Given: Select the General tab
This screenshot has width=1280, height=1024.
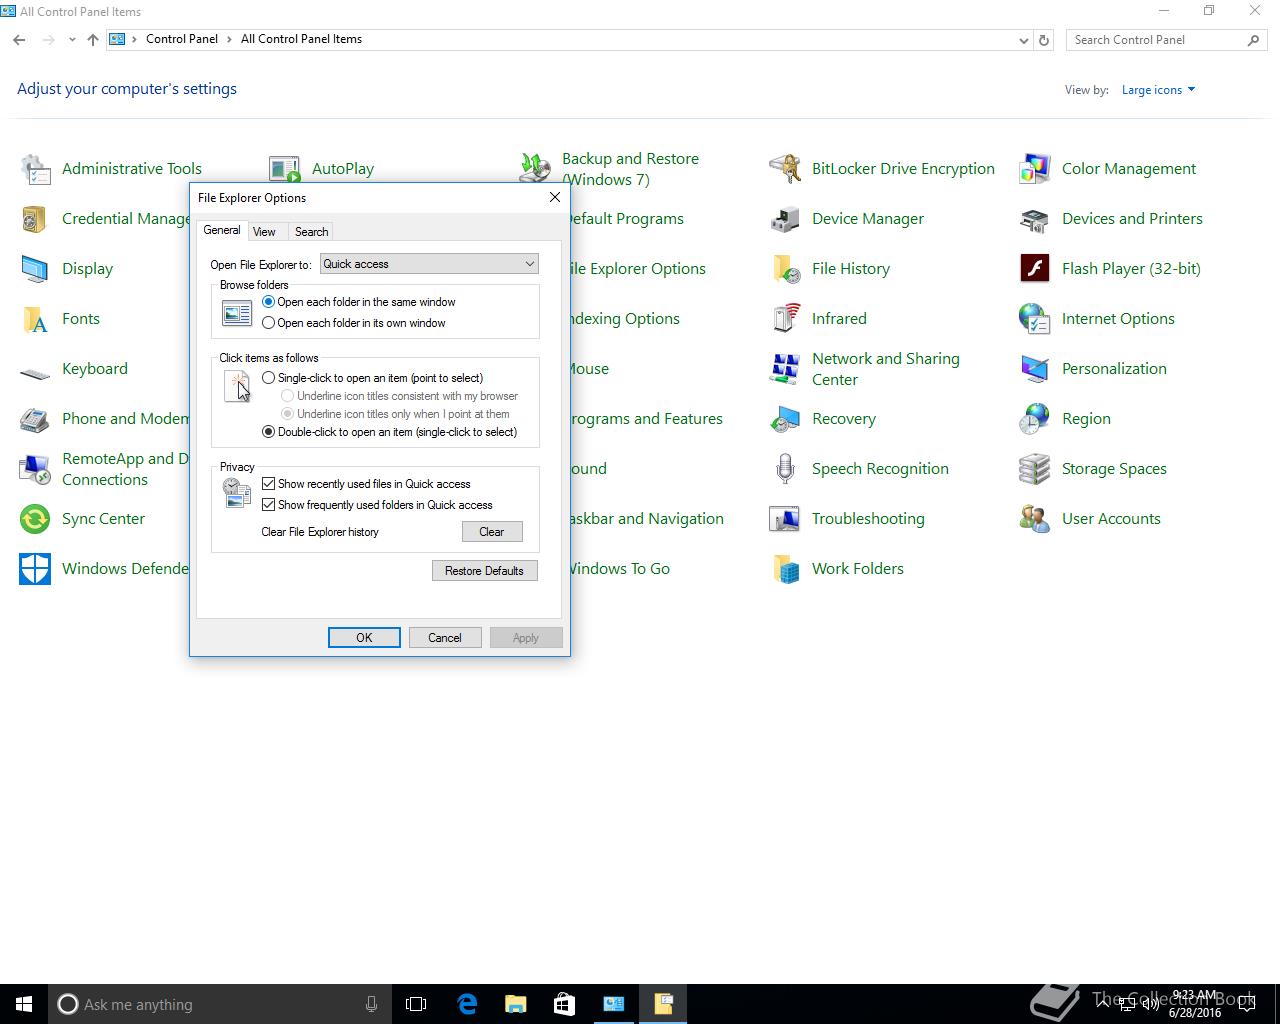Looking at the screenshot, I should click(x=222, y=230).
